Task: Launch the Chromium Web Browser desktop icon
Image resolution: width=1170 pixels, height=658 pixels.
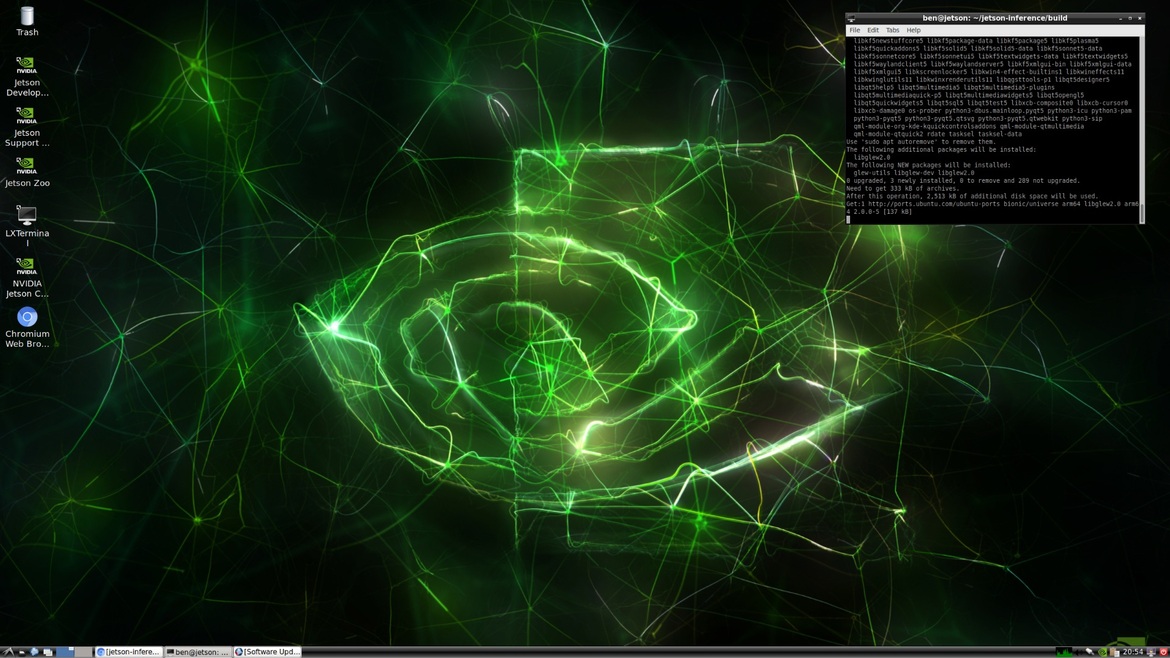Action: [x=27, y=327]
